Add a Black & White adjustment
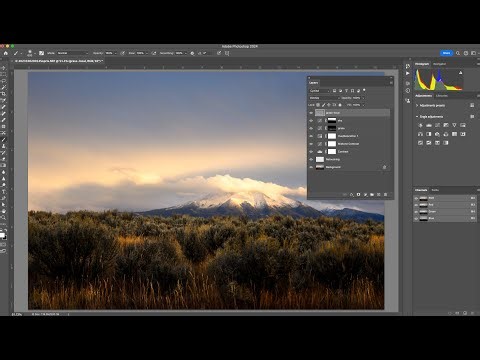This screenshot has width=480, height=360. (x=429, y=134)
